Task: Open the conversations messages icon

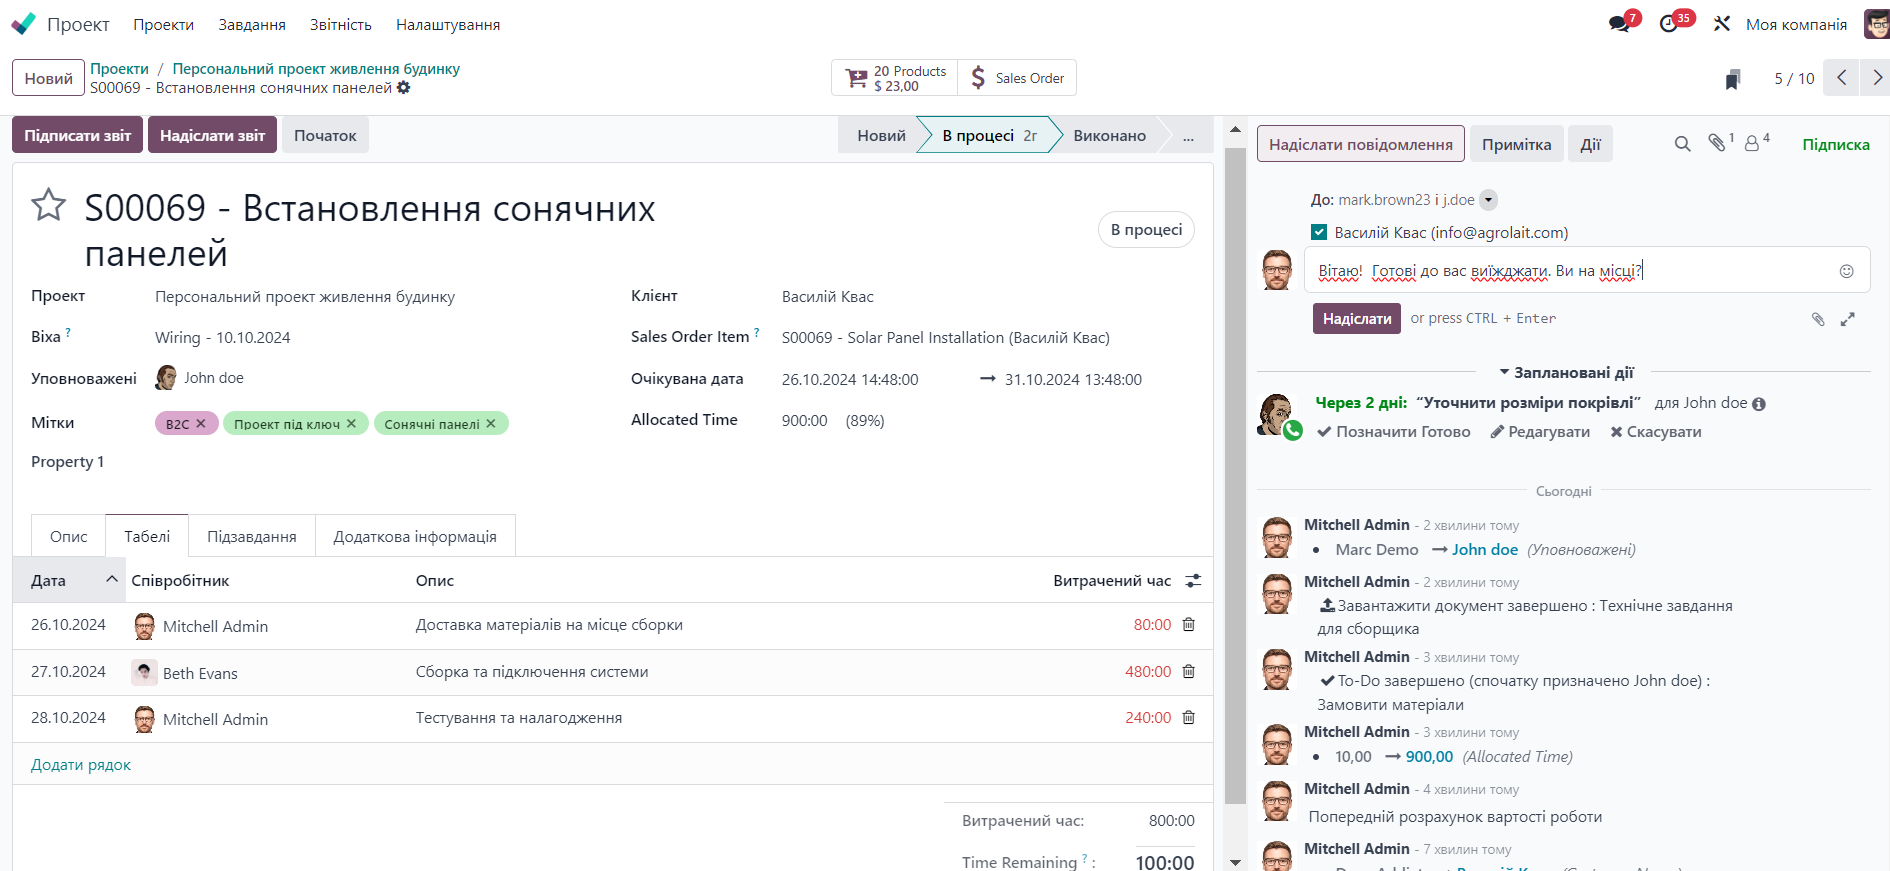Action: coord(1620,24)
